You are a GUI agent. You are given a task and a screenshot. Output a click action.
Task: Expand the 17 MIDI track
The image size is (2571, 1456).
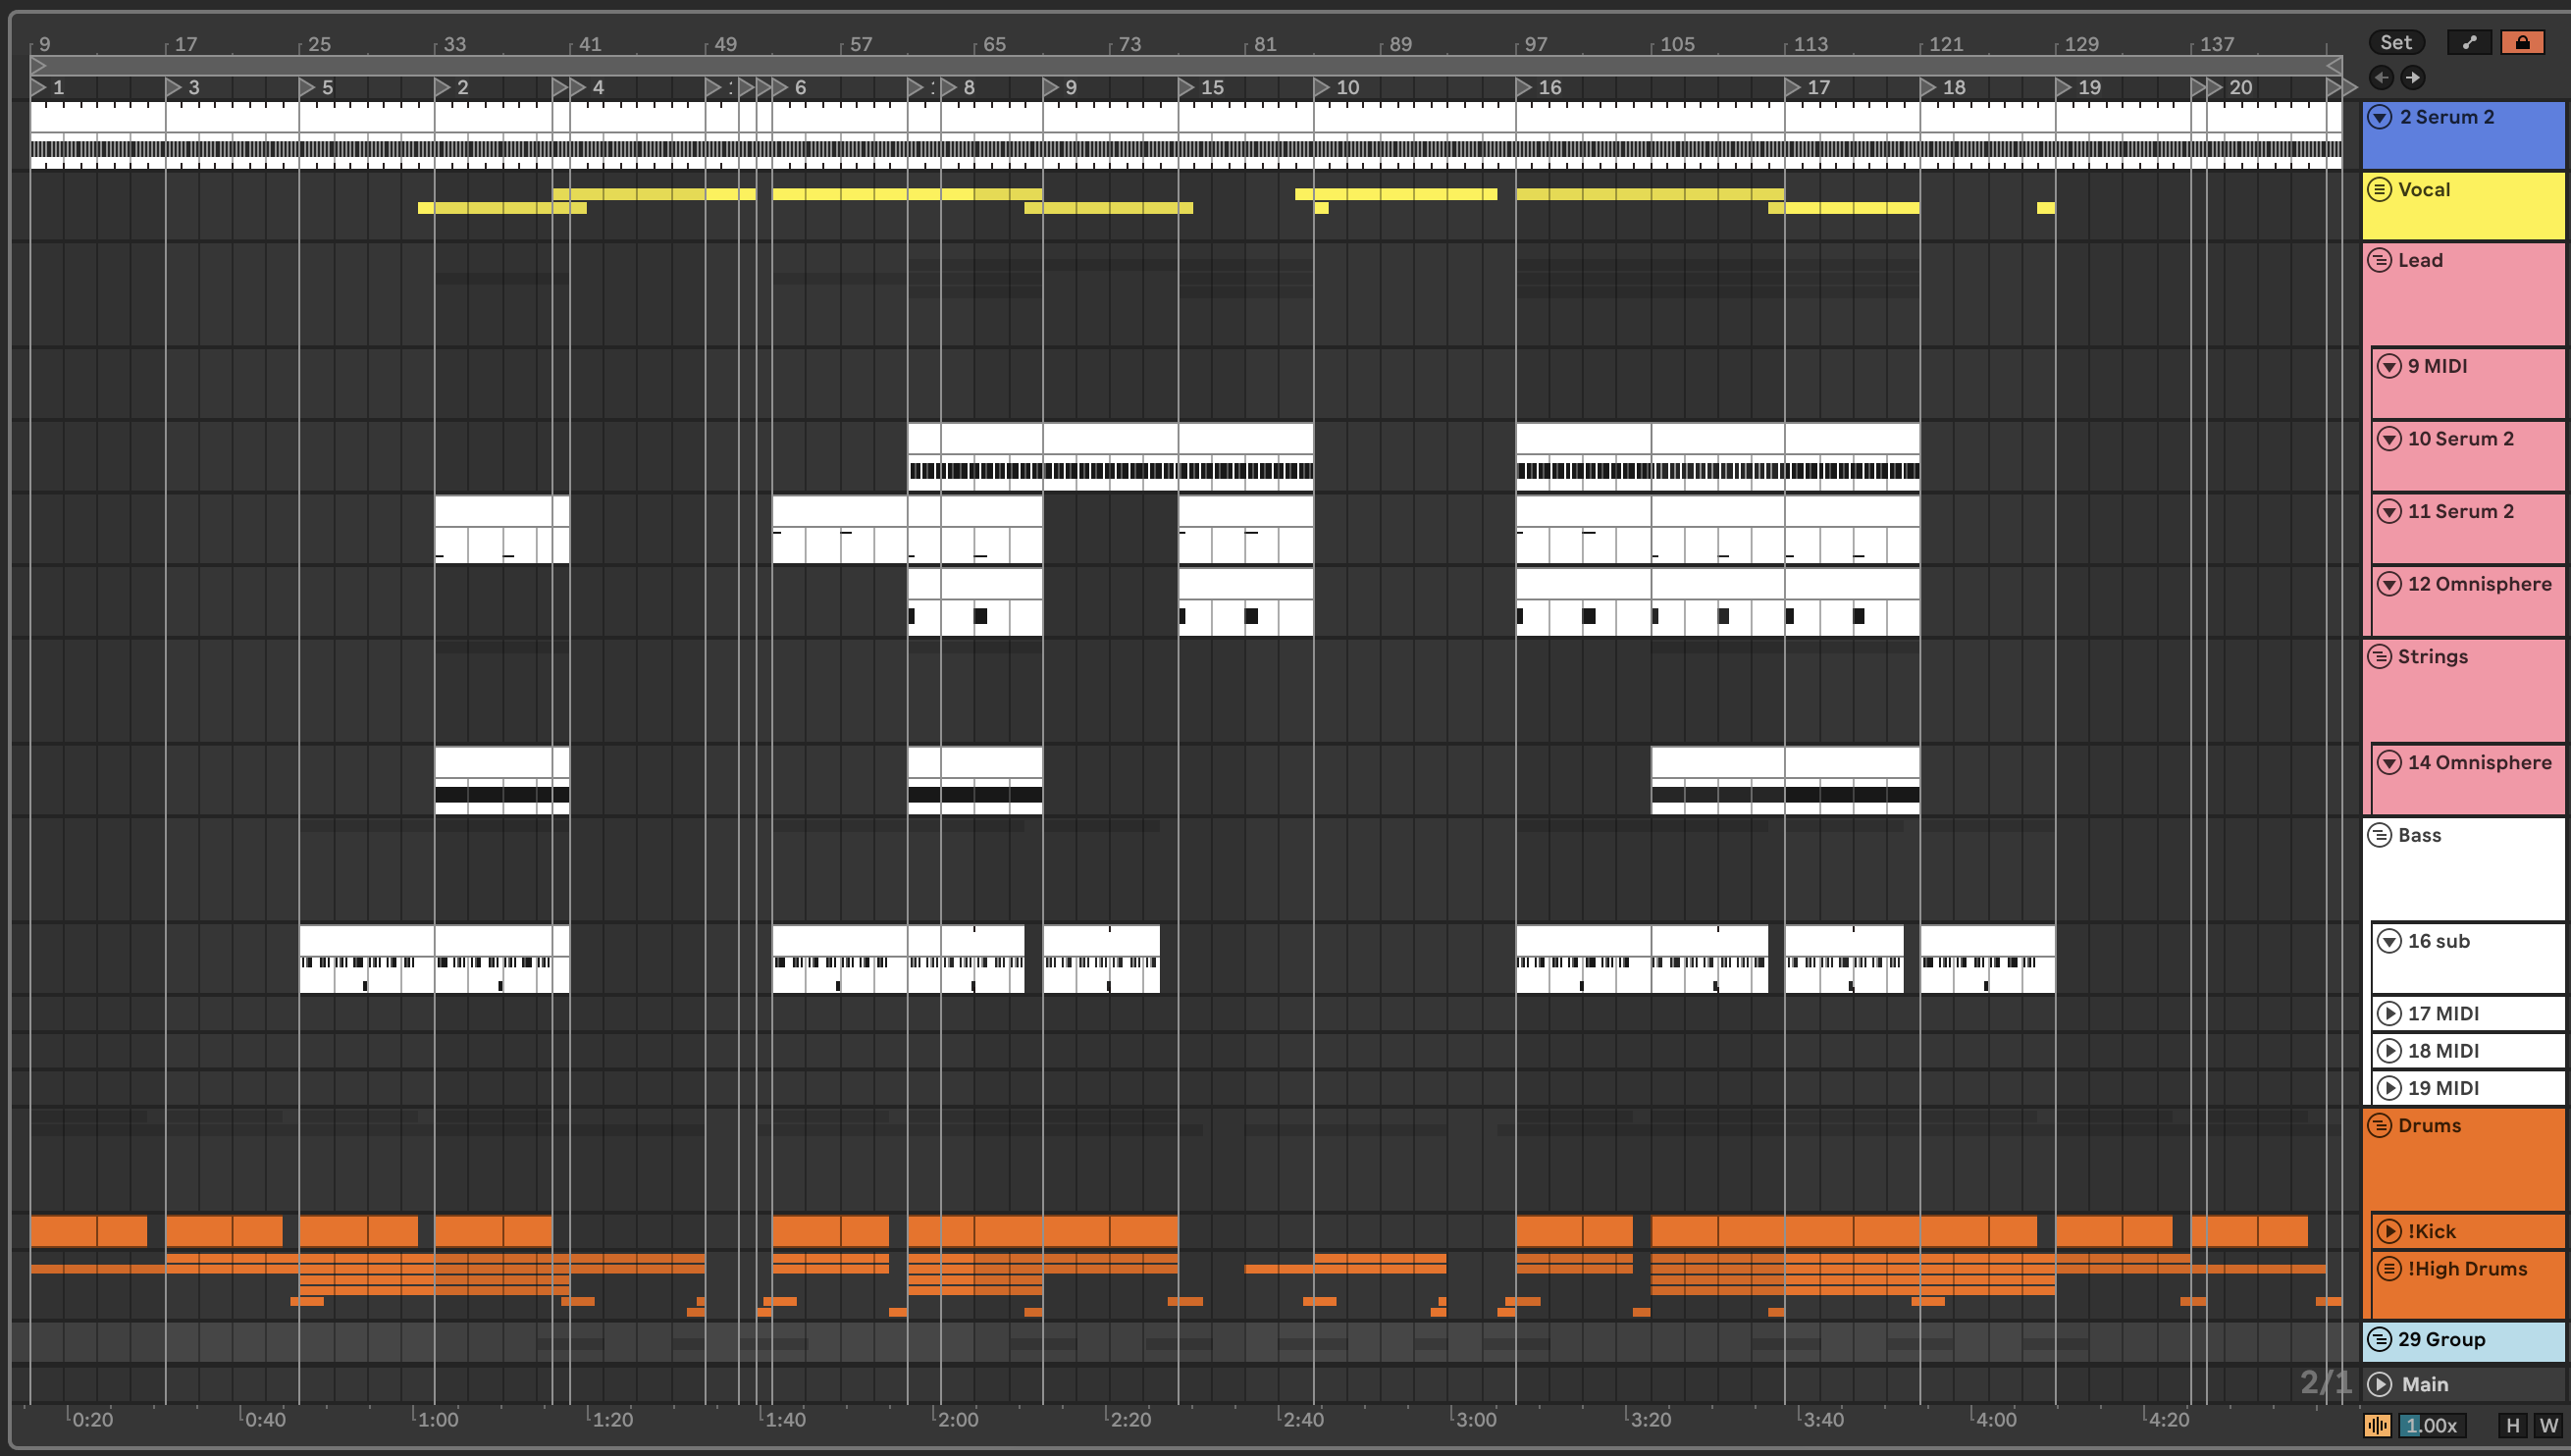2390,1013
